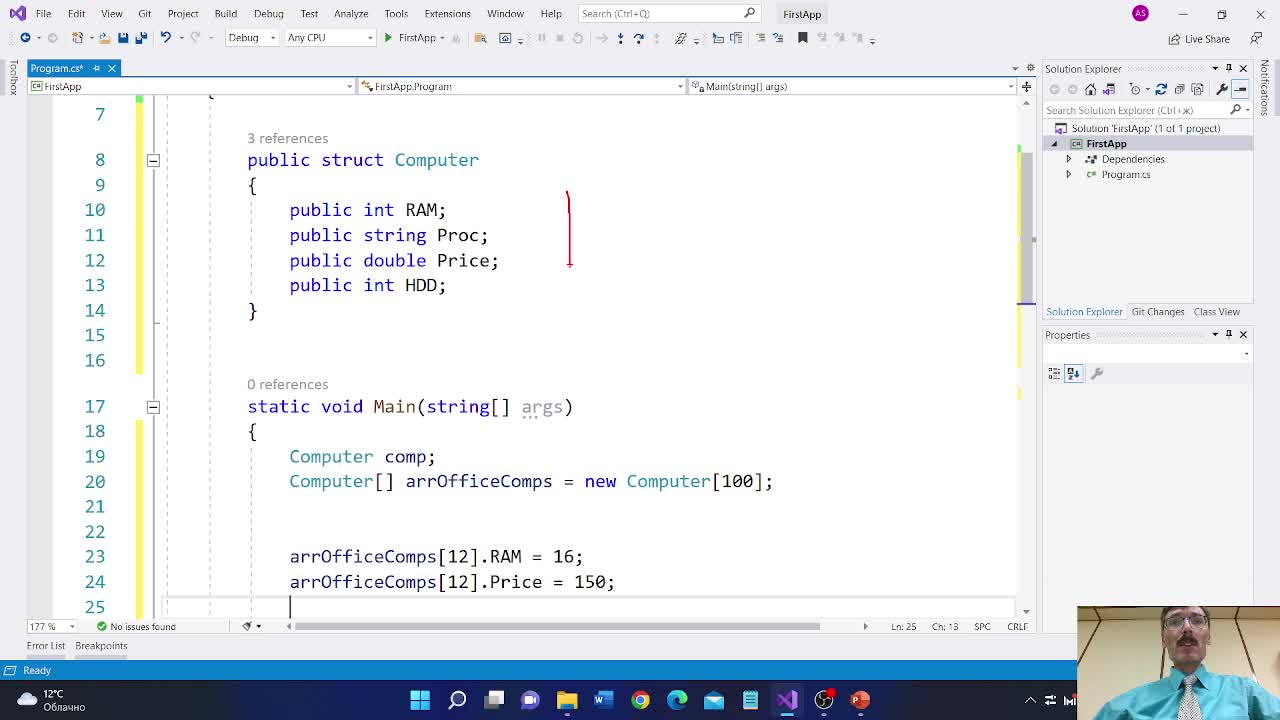This screenshot has width=1280, height=720.
Task: Click Property Pages wrench in Properties panel
Action: tap(1097, 373)
